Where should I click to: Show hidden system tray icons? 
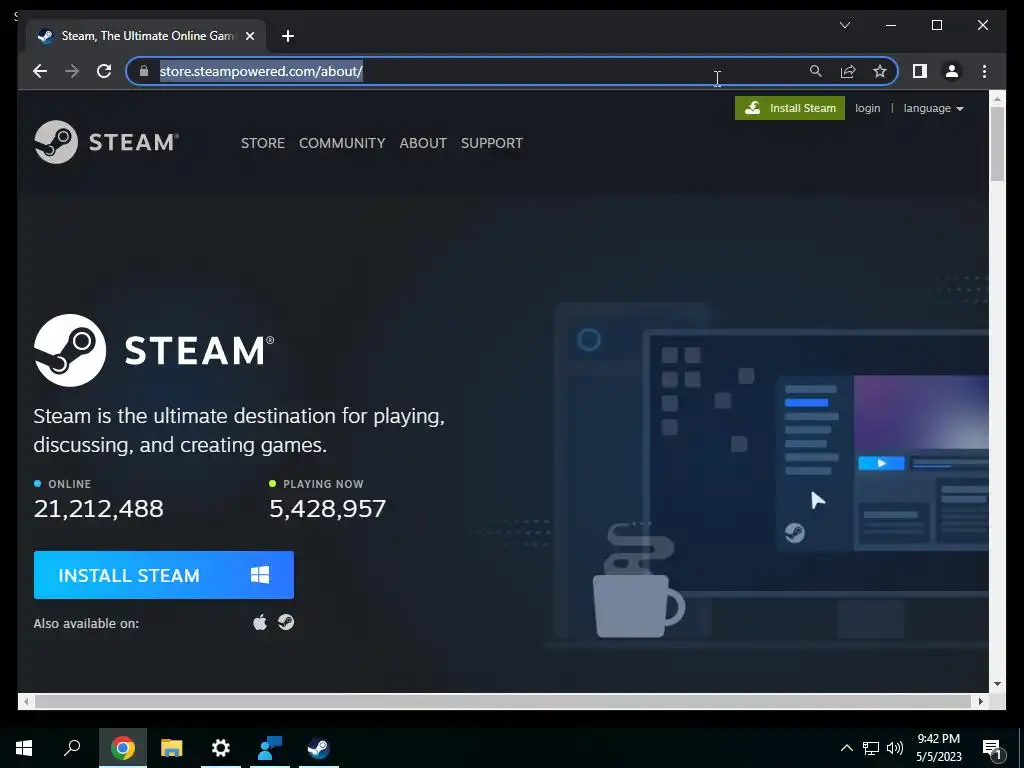click(x=846, y=748)
